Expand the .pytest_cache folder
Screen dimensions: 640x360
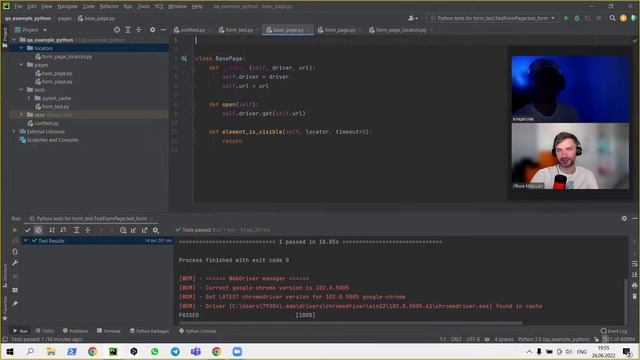29,98
